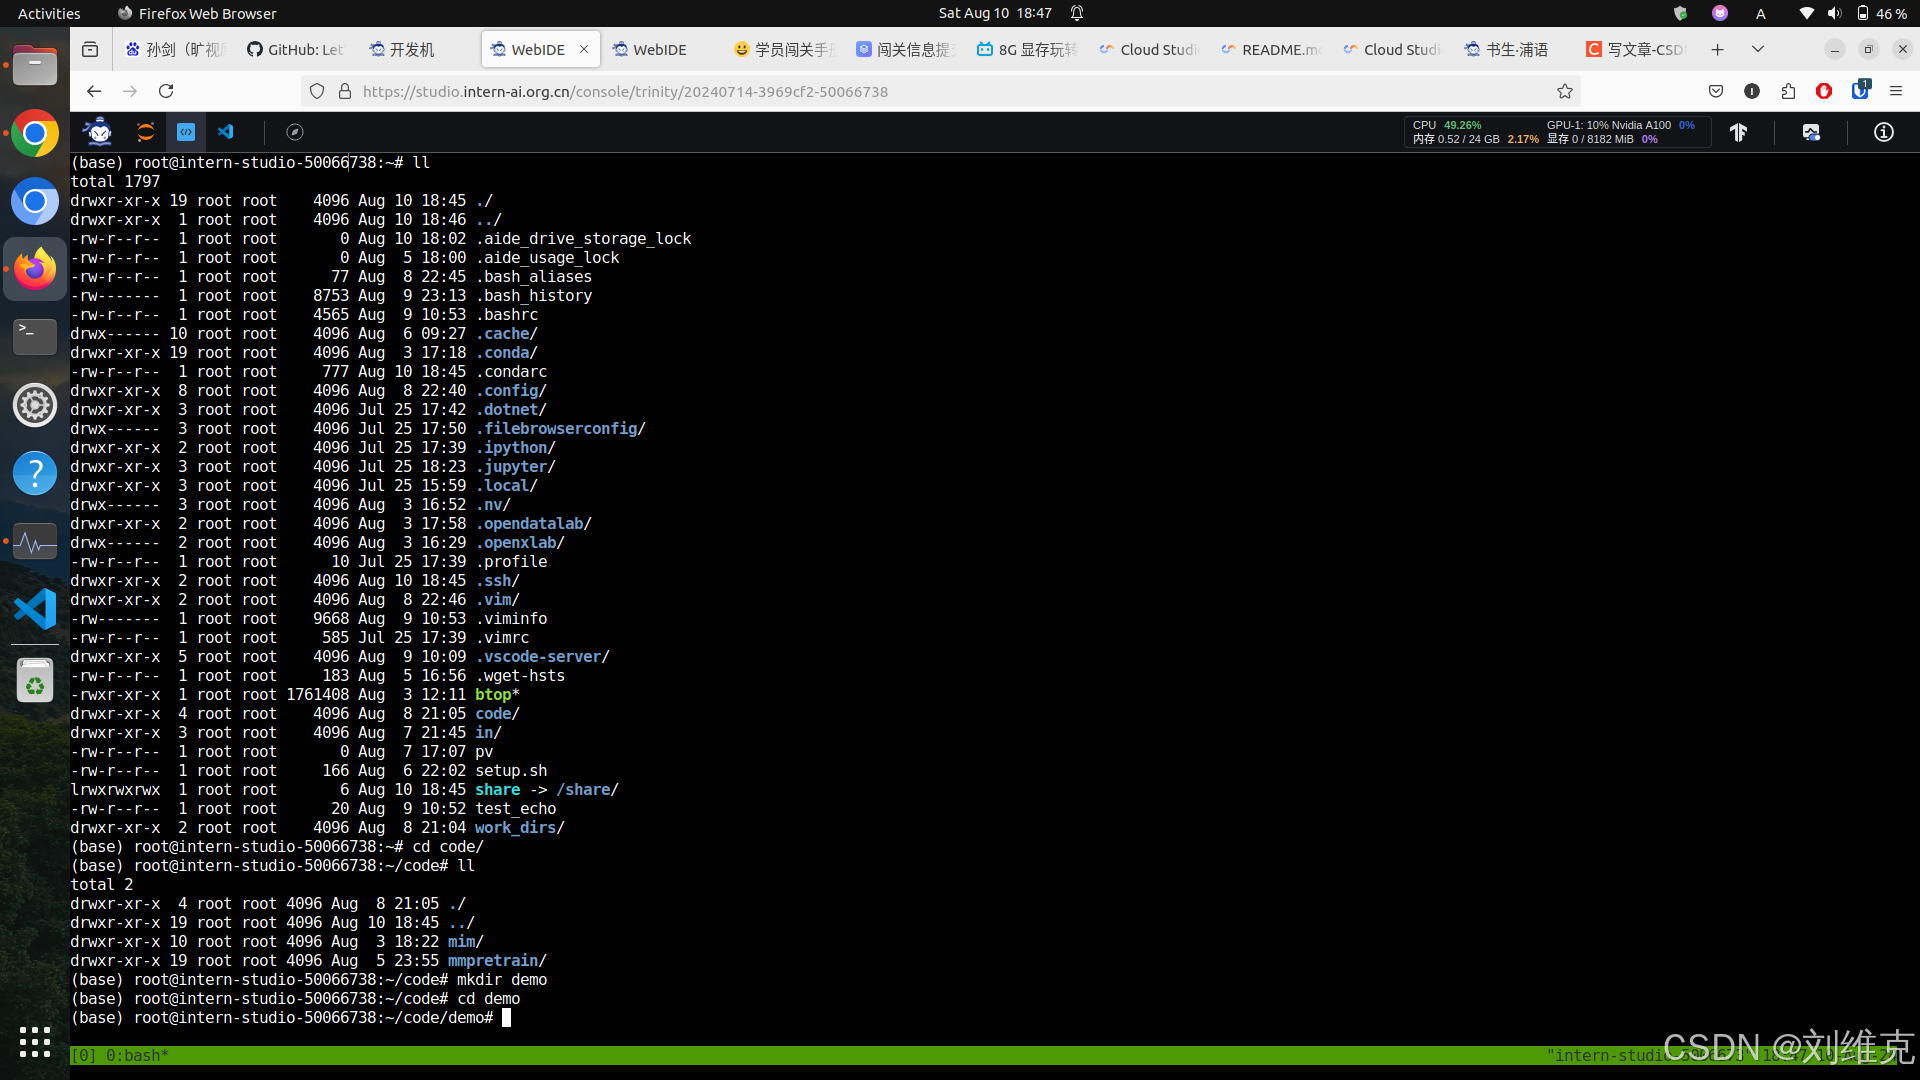Click the shield tracking protection icon
The width and height of the screenshot is (1920, 1080).
[317, 91]
